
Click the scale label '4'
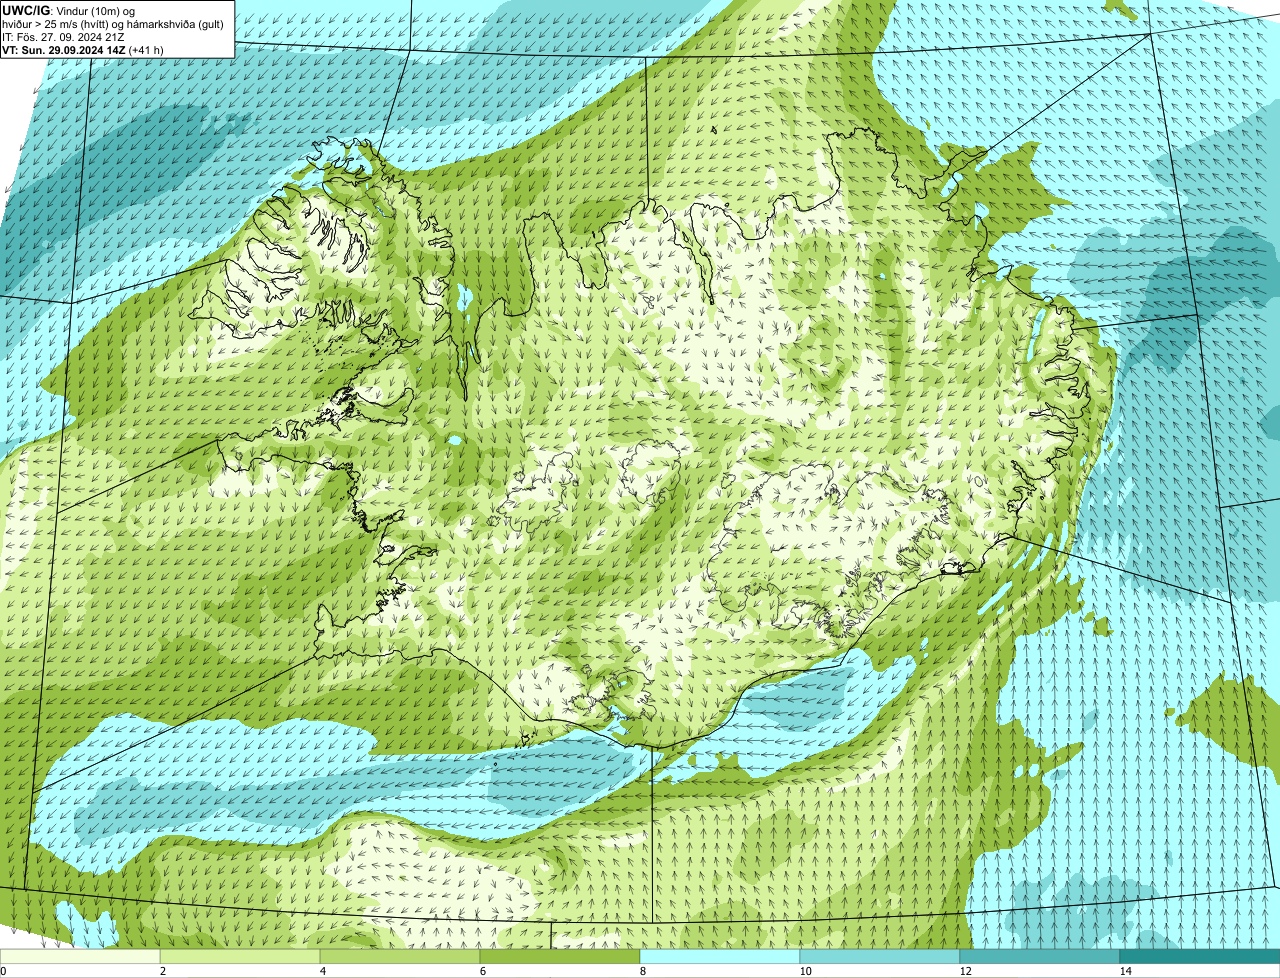click(322, 971)
